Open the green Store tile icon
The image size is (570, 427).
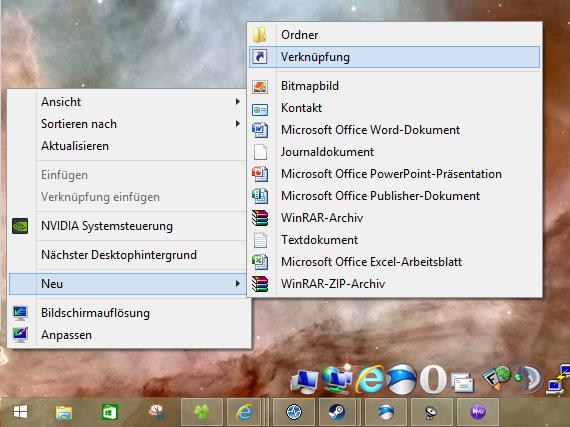109,412
